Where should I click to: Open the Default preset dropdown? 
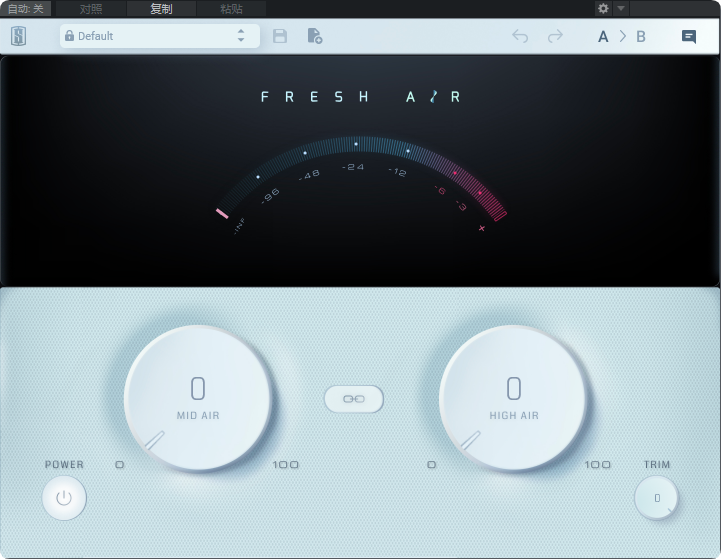coord(160,36)
